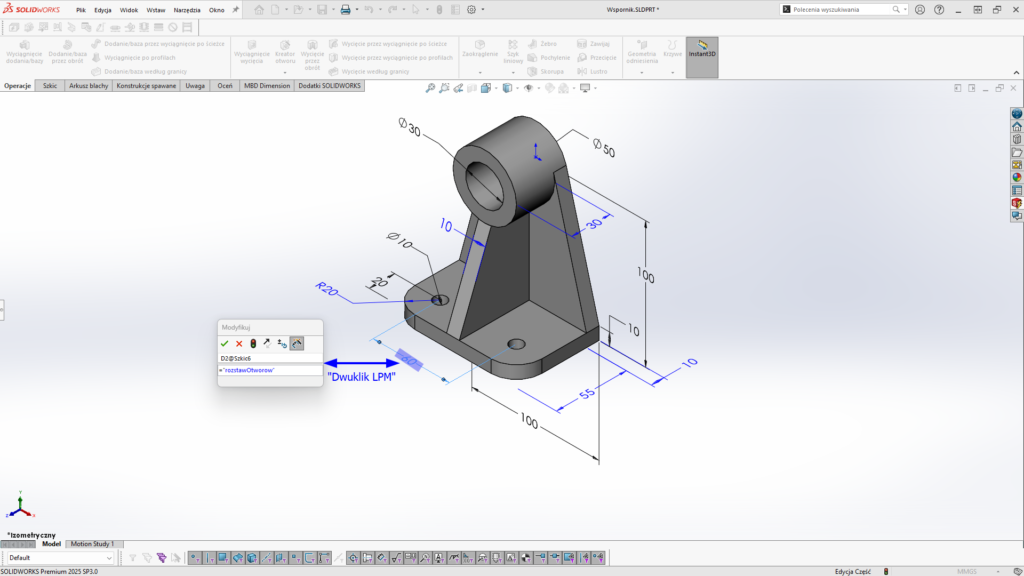Image resolution: width=1024 pixels, height=576 pixels.
Task: Click the traffic light rebuild icon
Action: click(x=253, y=343)
